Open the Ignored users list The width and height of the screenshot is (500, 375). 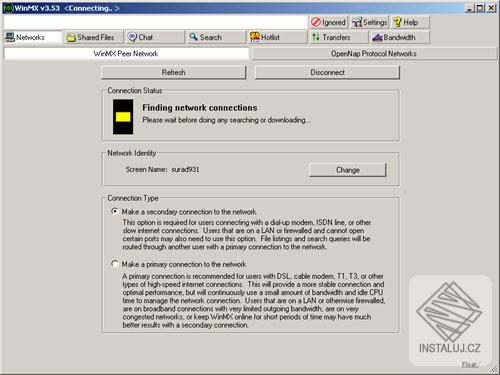pos(329,22)
